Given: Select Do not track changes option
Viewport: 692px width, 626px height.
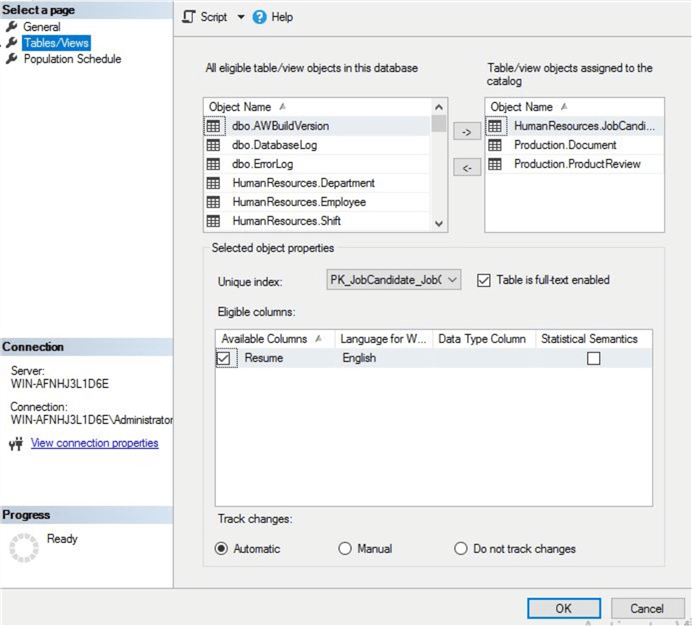Looking at the screenshot, I should click(x=461, y=548).
